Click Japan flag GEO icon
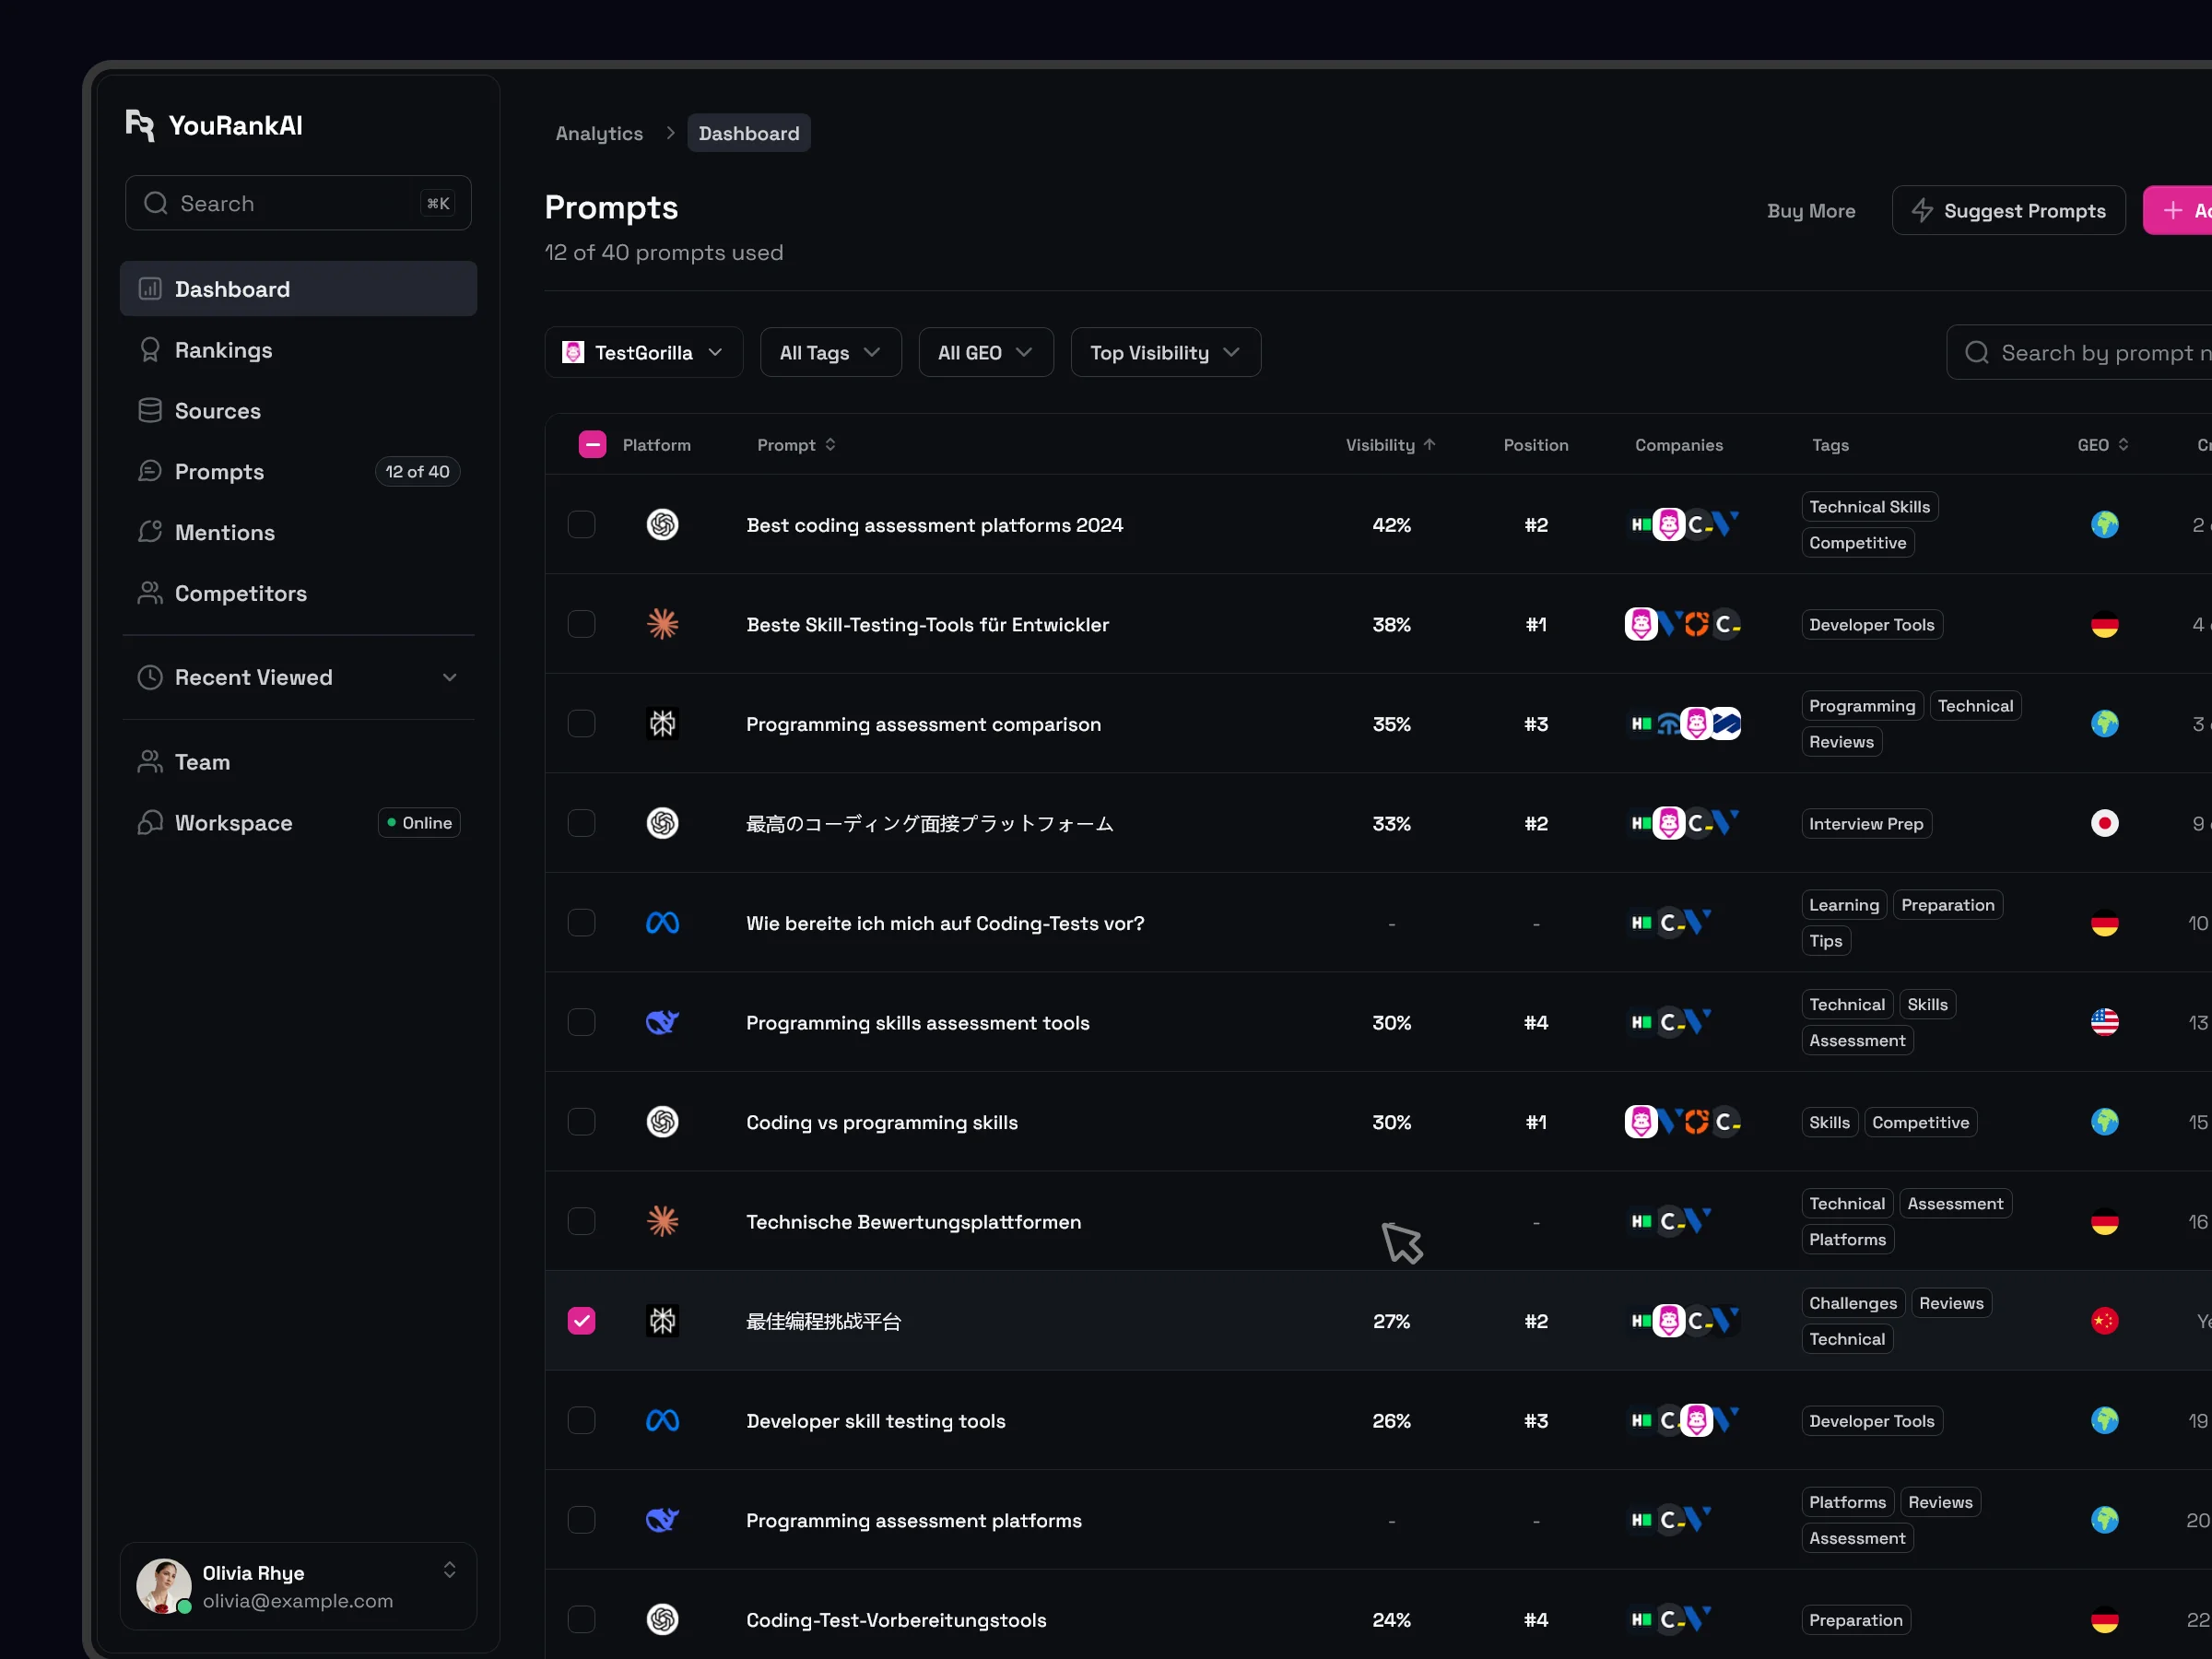Viewport: 2212px width, 1659px height. (2104, 823)
